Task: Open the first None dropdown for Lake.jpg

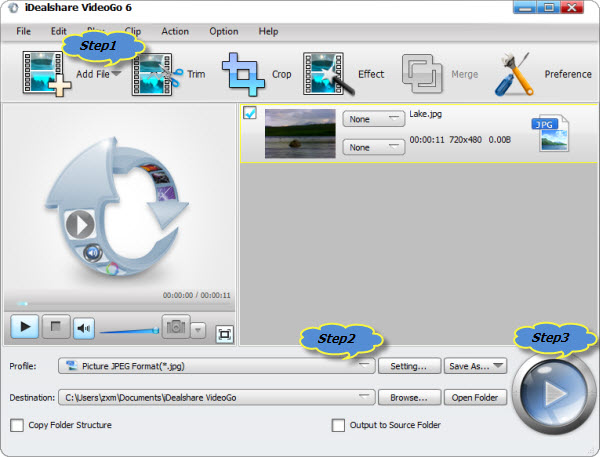Action: tap(373, 119)
